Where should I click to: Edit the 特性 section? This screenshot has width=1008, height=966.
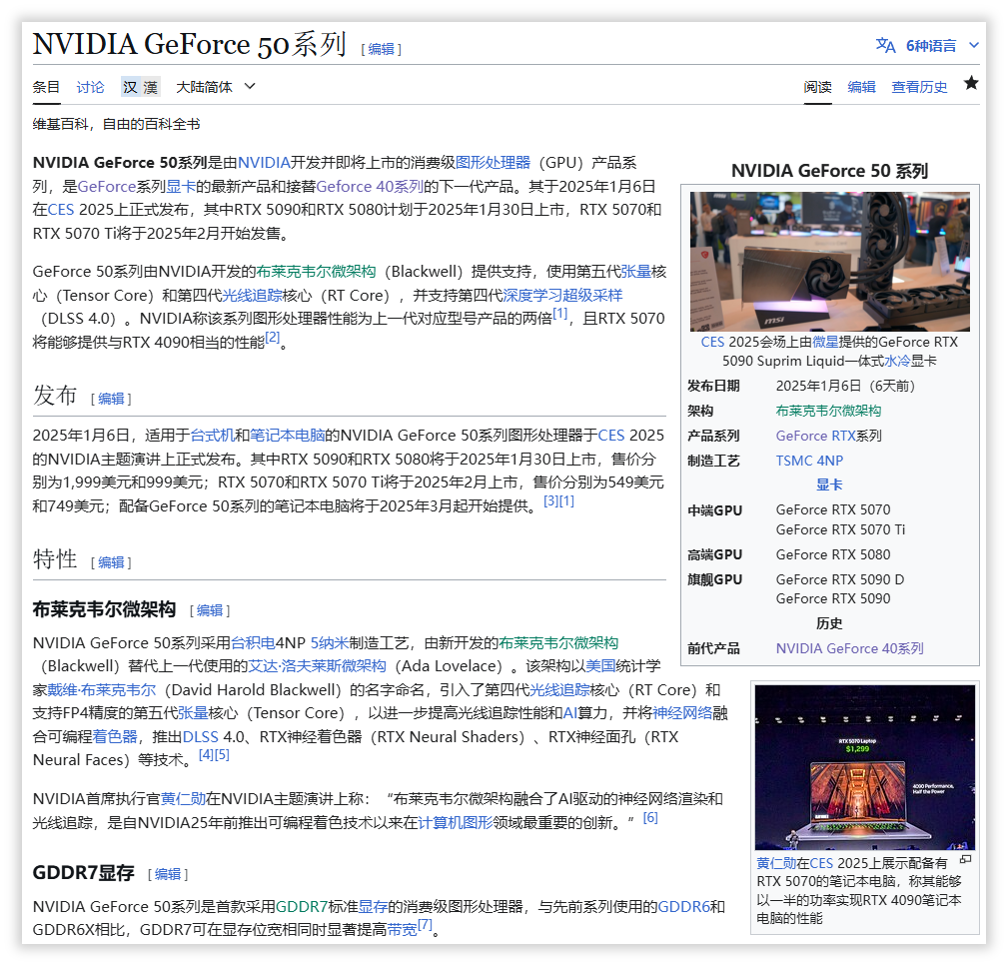pos(111,562)
